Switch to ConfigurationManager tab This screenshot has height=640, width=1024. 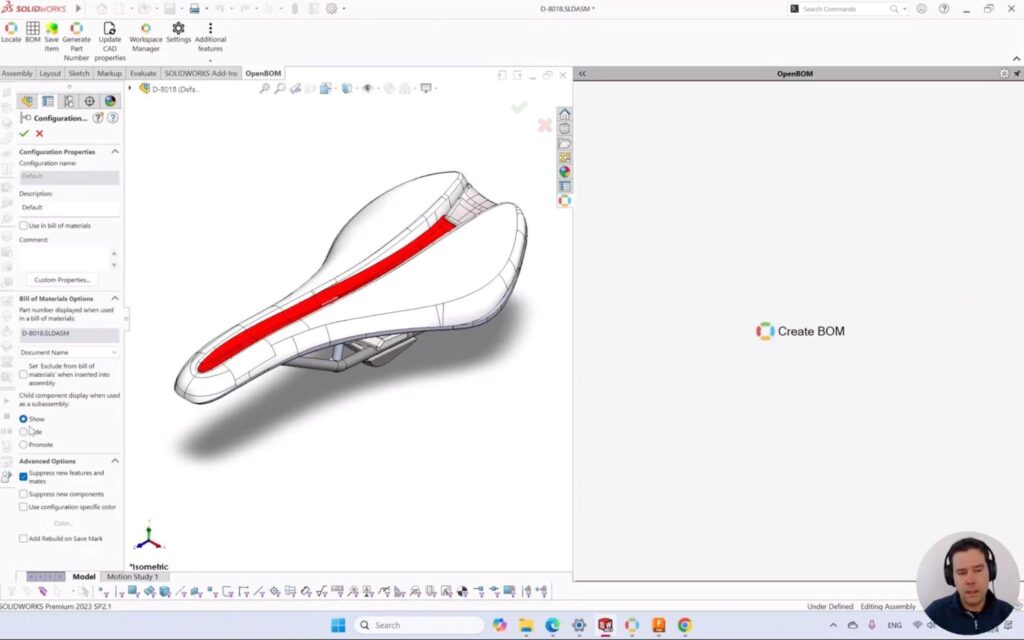click(69, 101)
